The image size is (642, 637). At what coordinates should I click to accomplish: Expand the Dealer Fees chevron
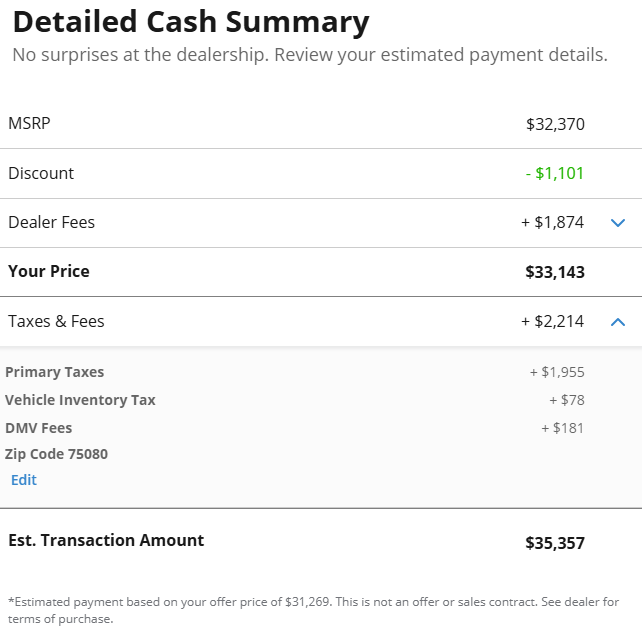pyautogui.click(x=617, y=223)
